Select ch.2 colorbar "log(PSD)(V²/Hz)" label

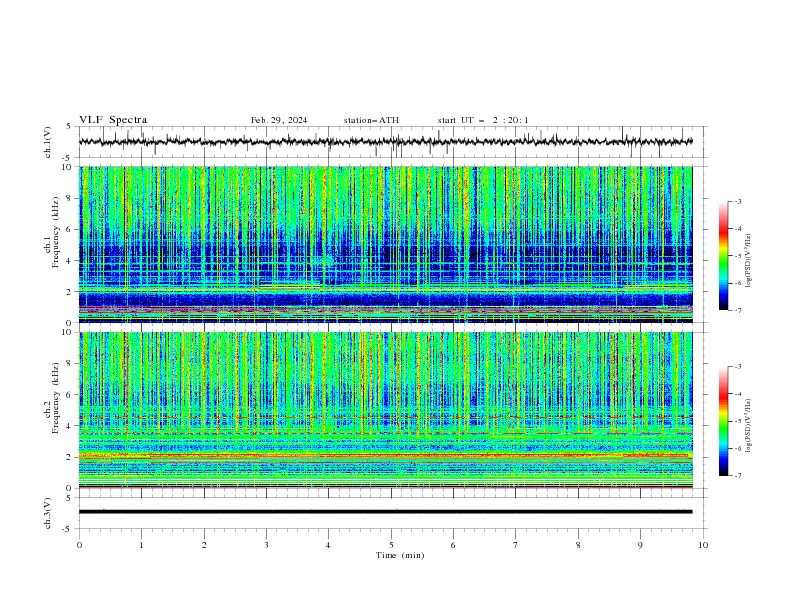click(748, 426)
